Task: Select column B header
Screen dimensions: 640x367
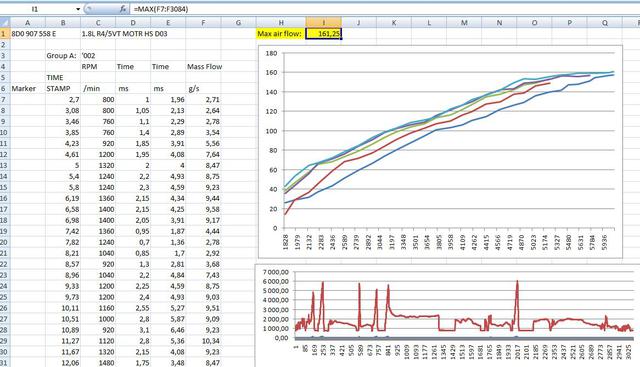Action: pos(63,22)
